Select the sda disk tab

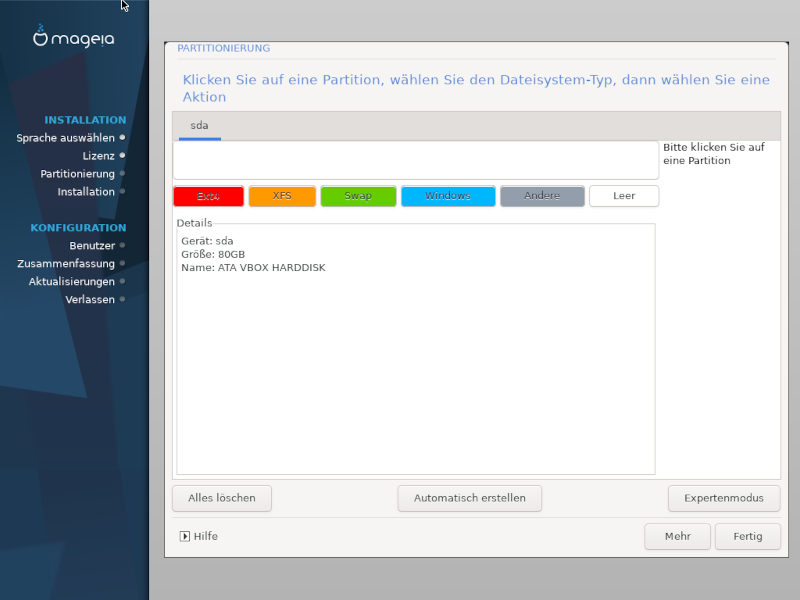tap(200, 126)
